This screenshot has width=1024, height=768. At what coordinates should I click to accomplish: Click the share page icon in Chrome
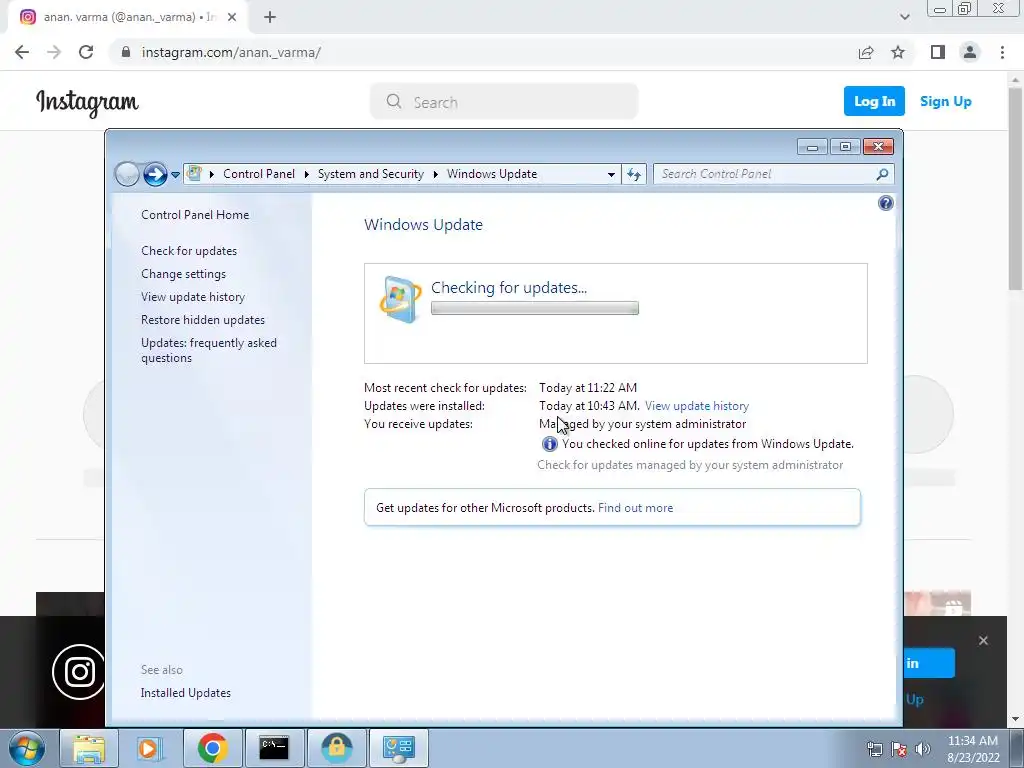pos(866,52)
